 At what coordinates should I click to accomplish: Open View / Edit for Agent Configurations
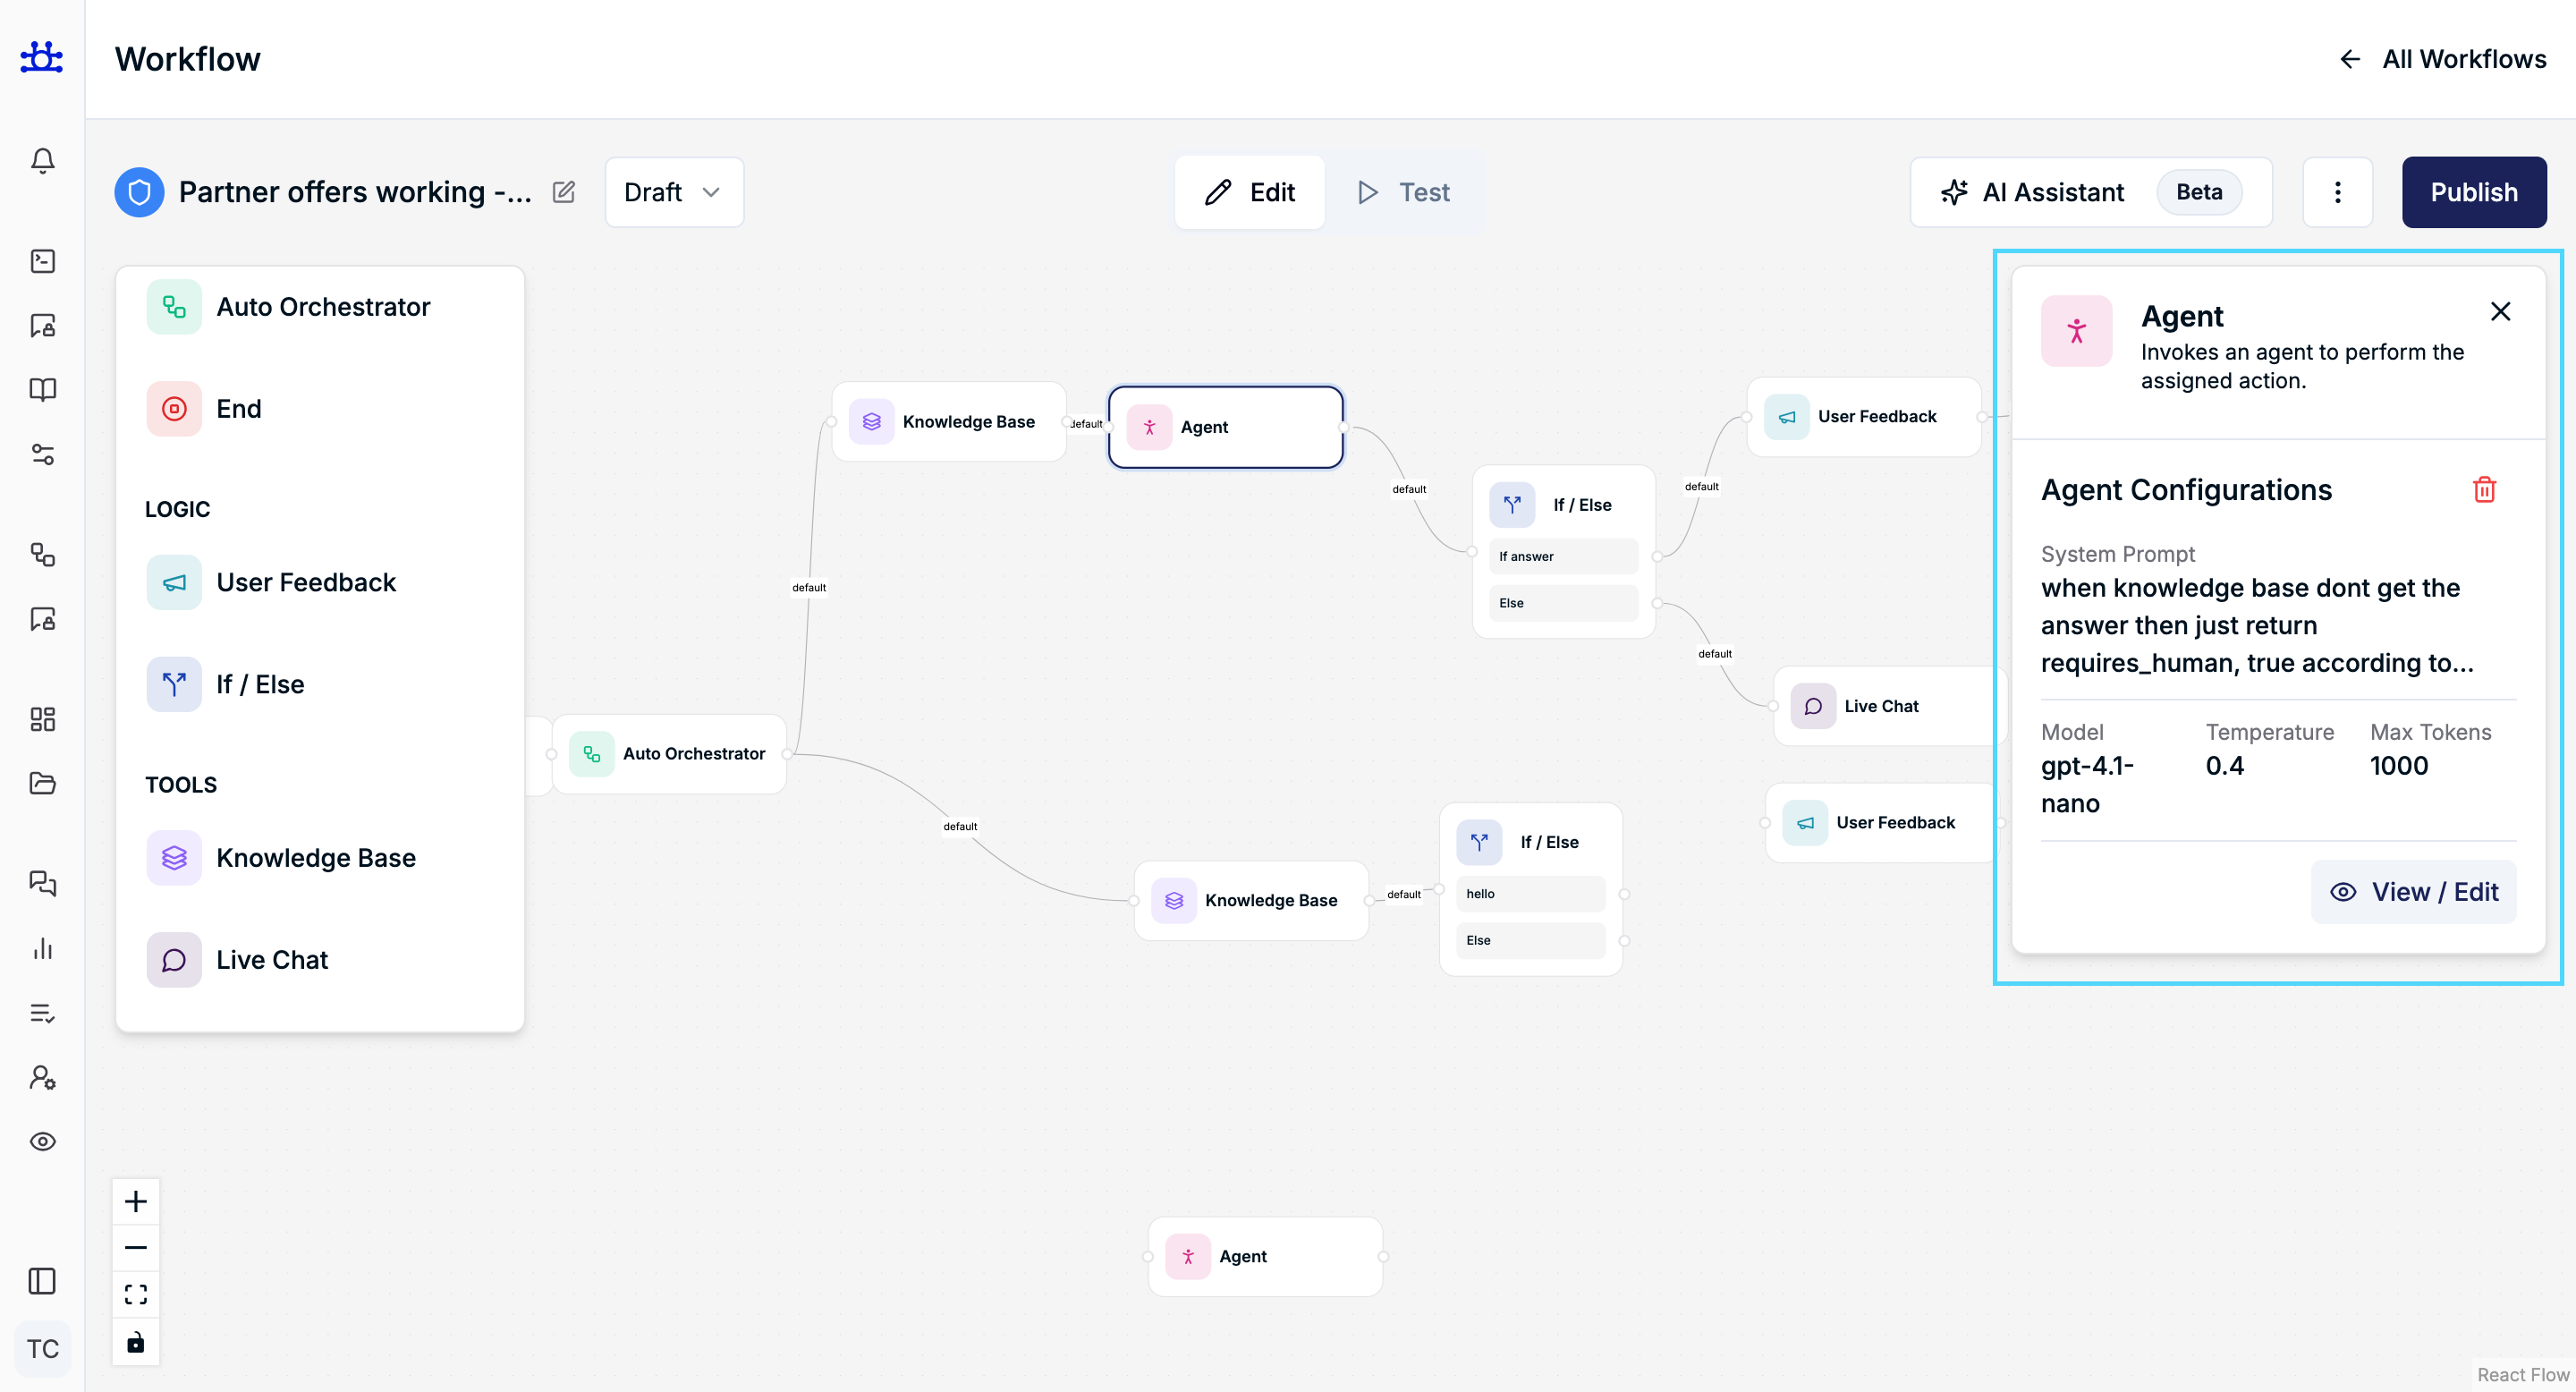(2413, 891)
